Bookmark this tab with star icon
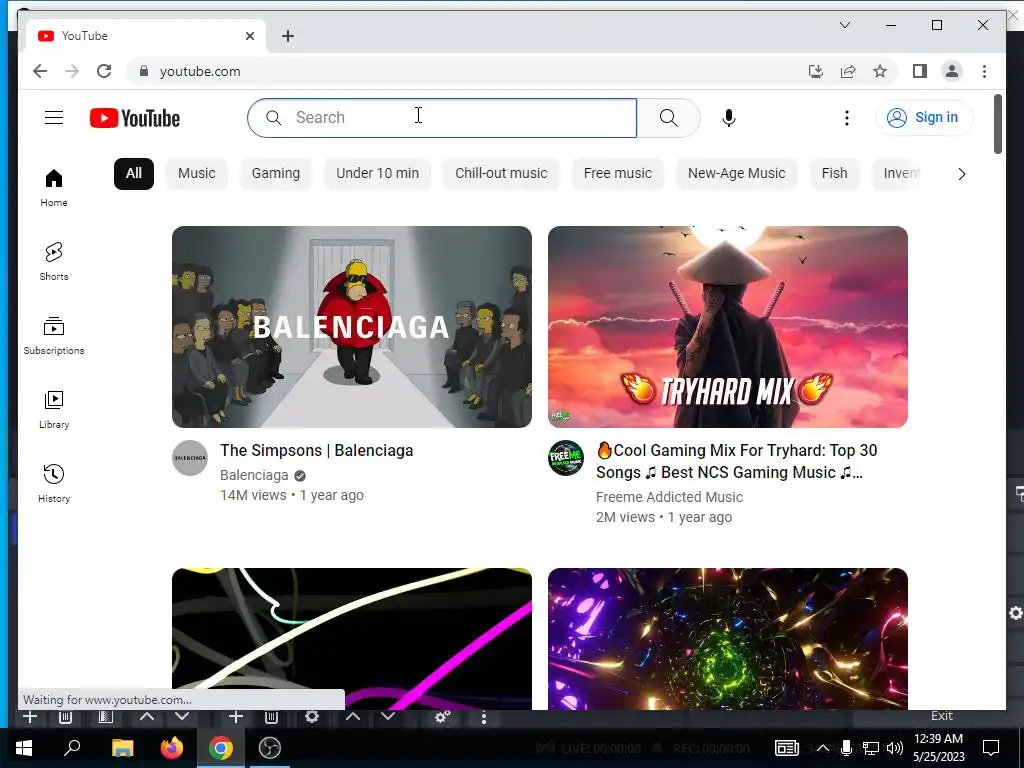Viewport: 1024px width, 768px height. coord(880,71)
